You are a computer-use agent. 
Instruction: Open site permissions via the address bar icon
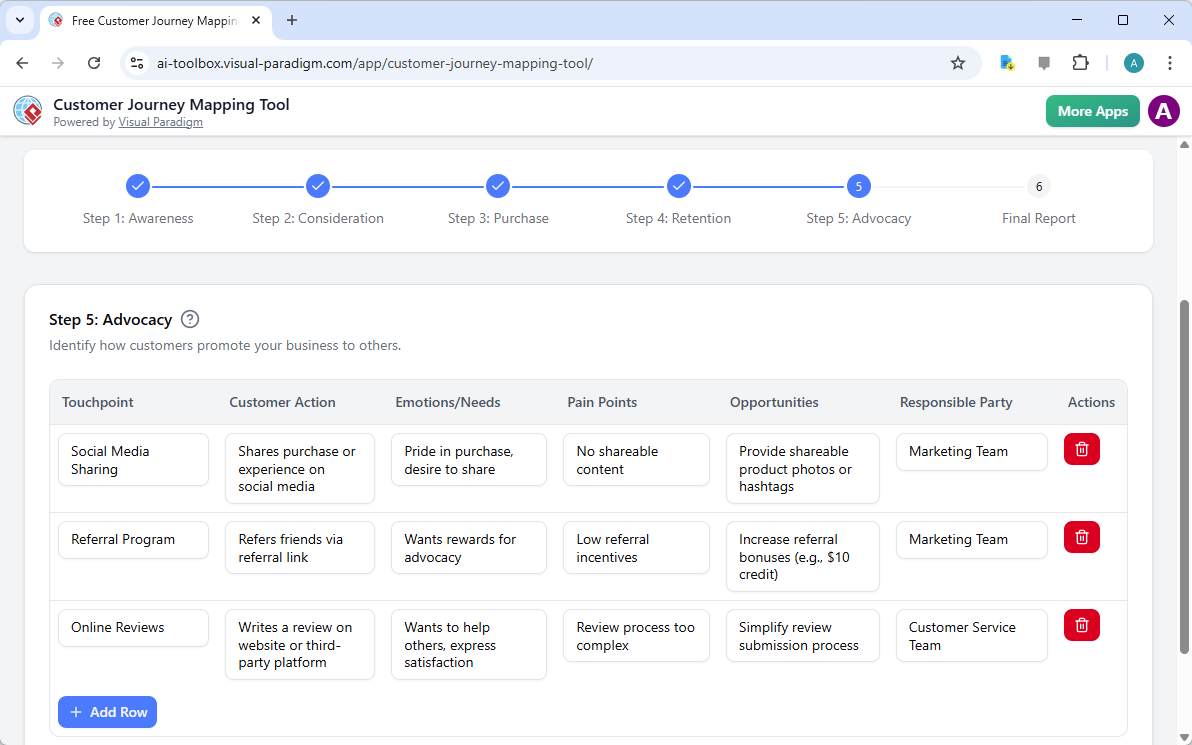click(136, 62)
